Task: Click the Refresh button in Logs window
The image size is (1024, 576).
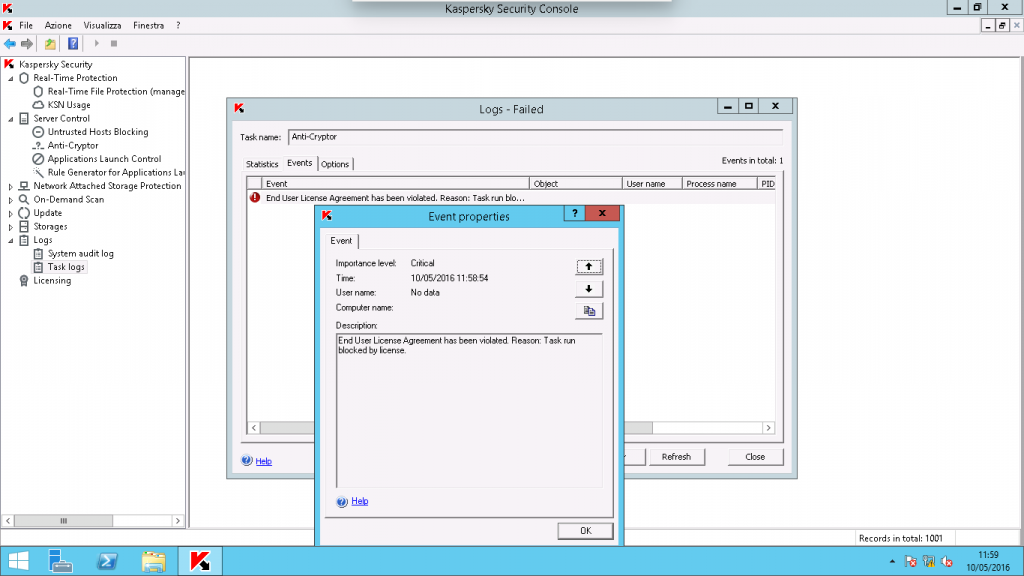Action: coord(677,457)
